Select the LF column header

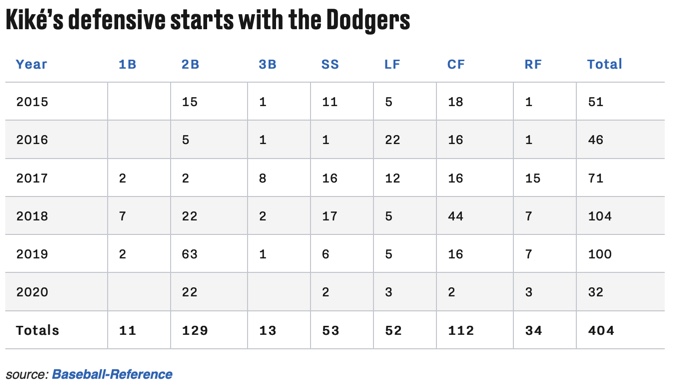coord(392,64)
